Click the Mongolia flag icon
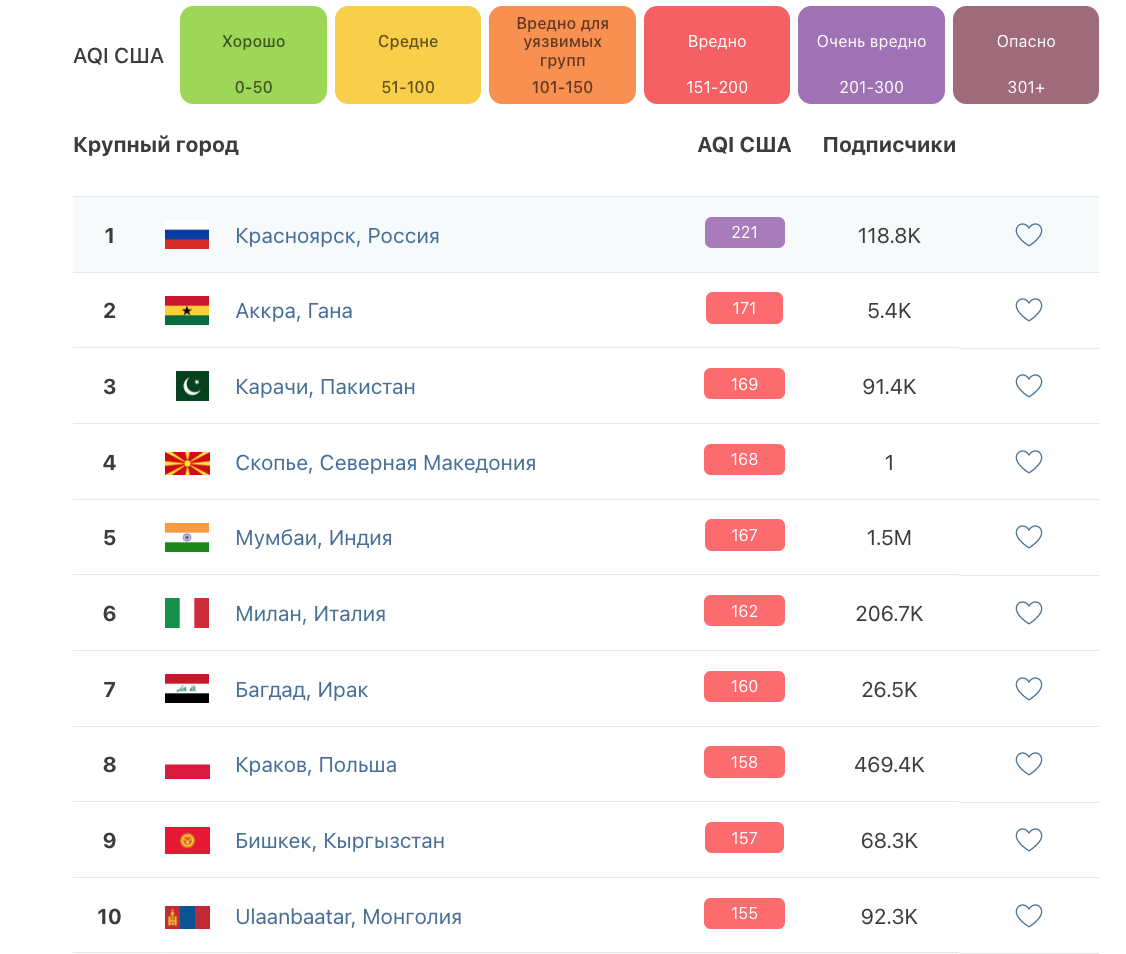Viewport: 1126px width, 954px height. tap(187, 916)
